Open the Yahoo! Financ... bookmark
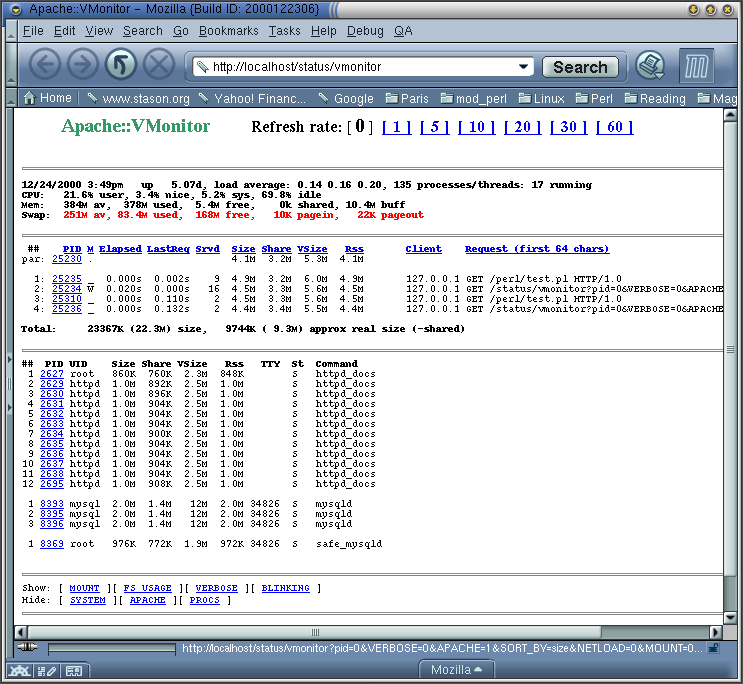Viewport: 743px width, 684px height. point(252,99)
